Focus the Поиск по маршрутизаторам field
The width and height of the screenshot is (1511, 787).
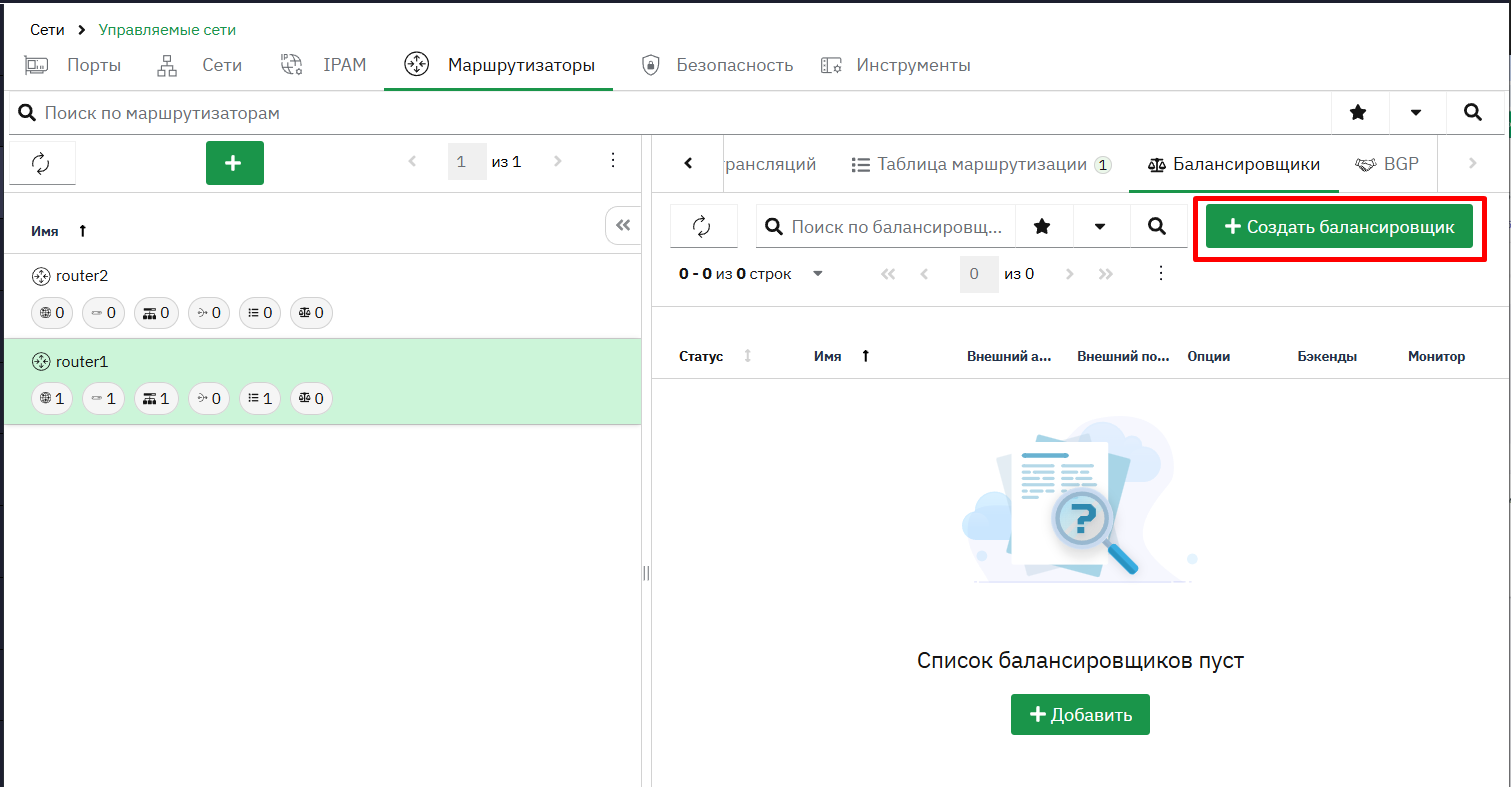coord(670,113)
